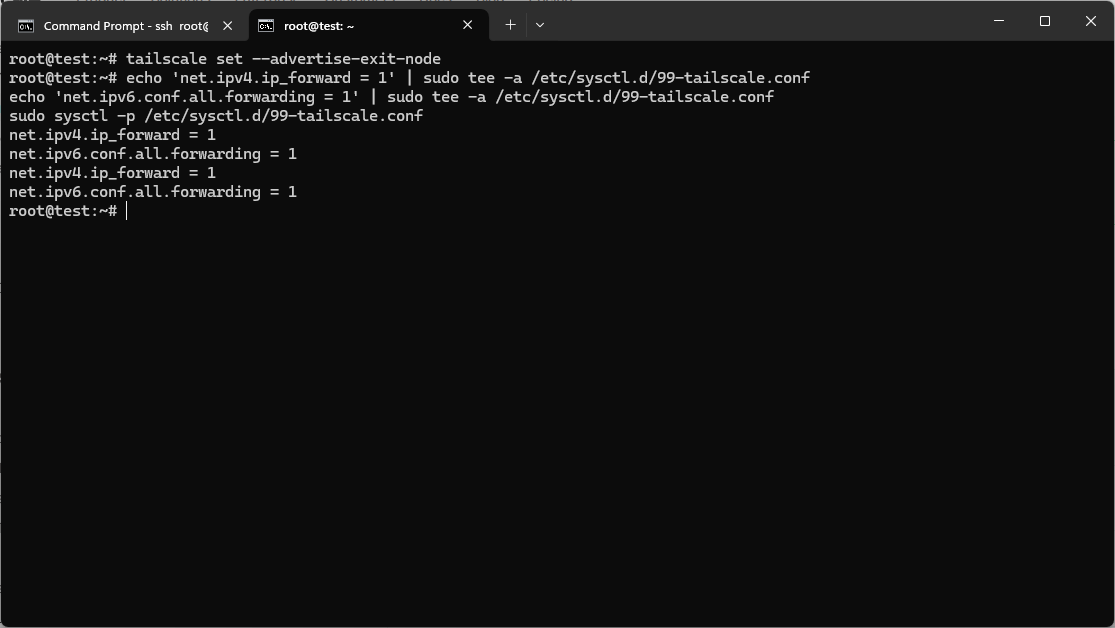Click the echo net.ipv6.conf.all.forwarding command line
The image size is (1115, 628).
(x=391, y=97)
